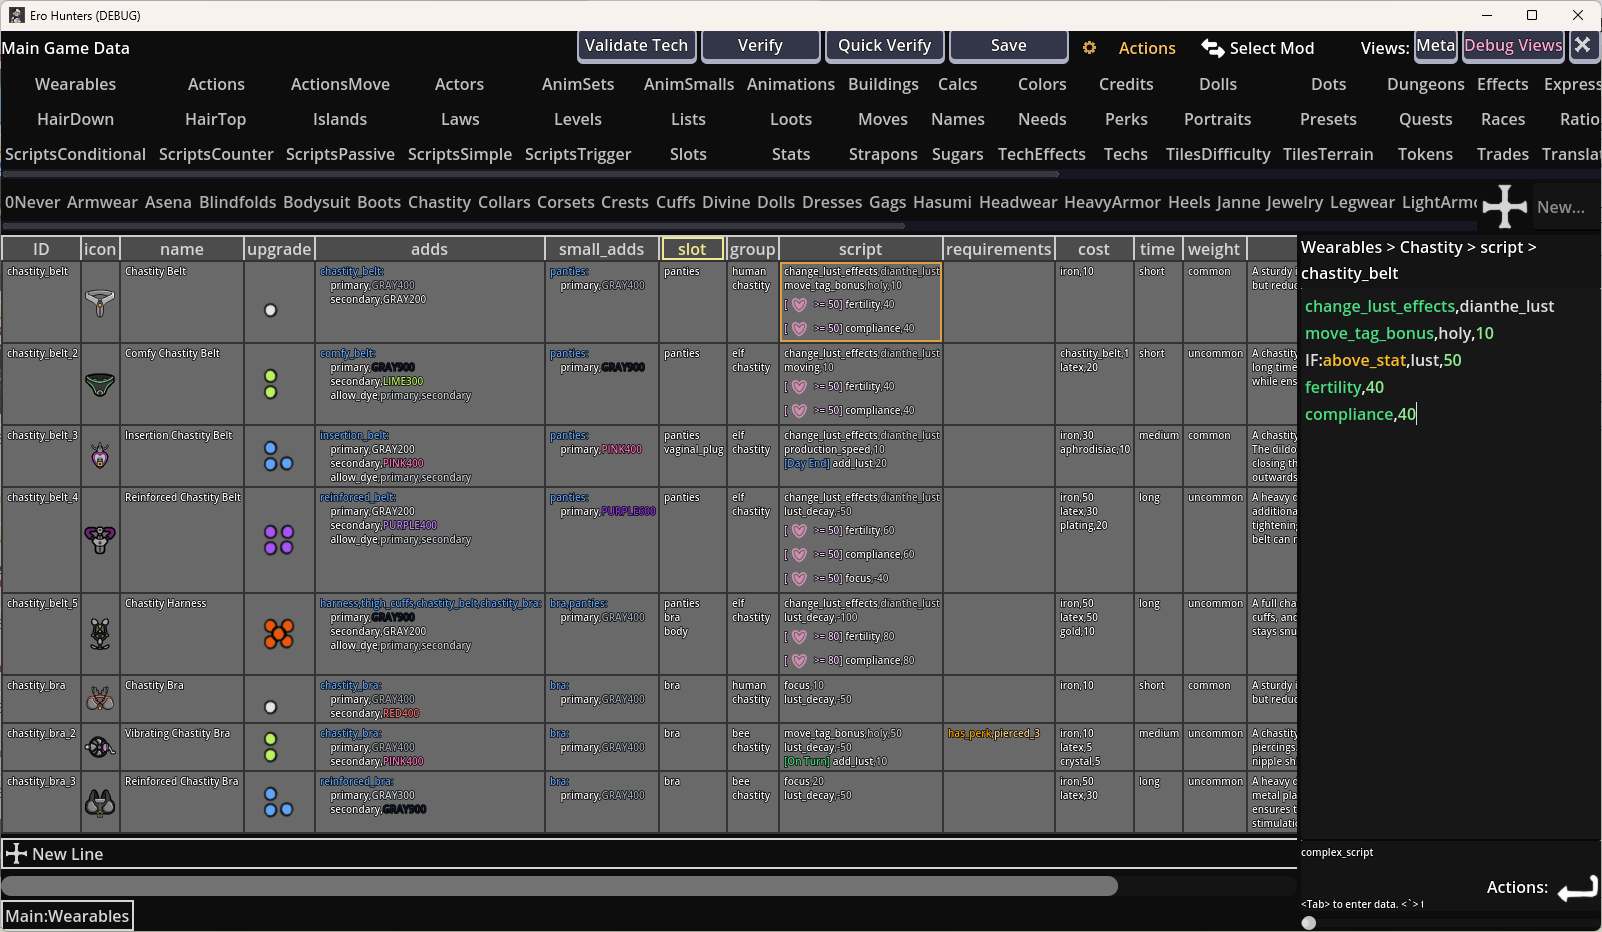Click the Ero Hunters app icon in title bar
The image size is (1602, 932).
[16, 15]
